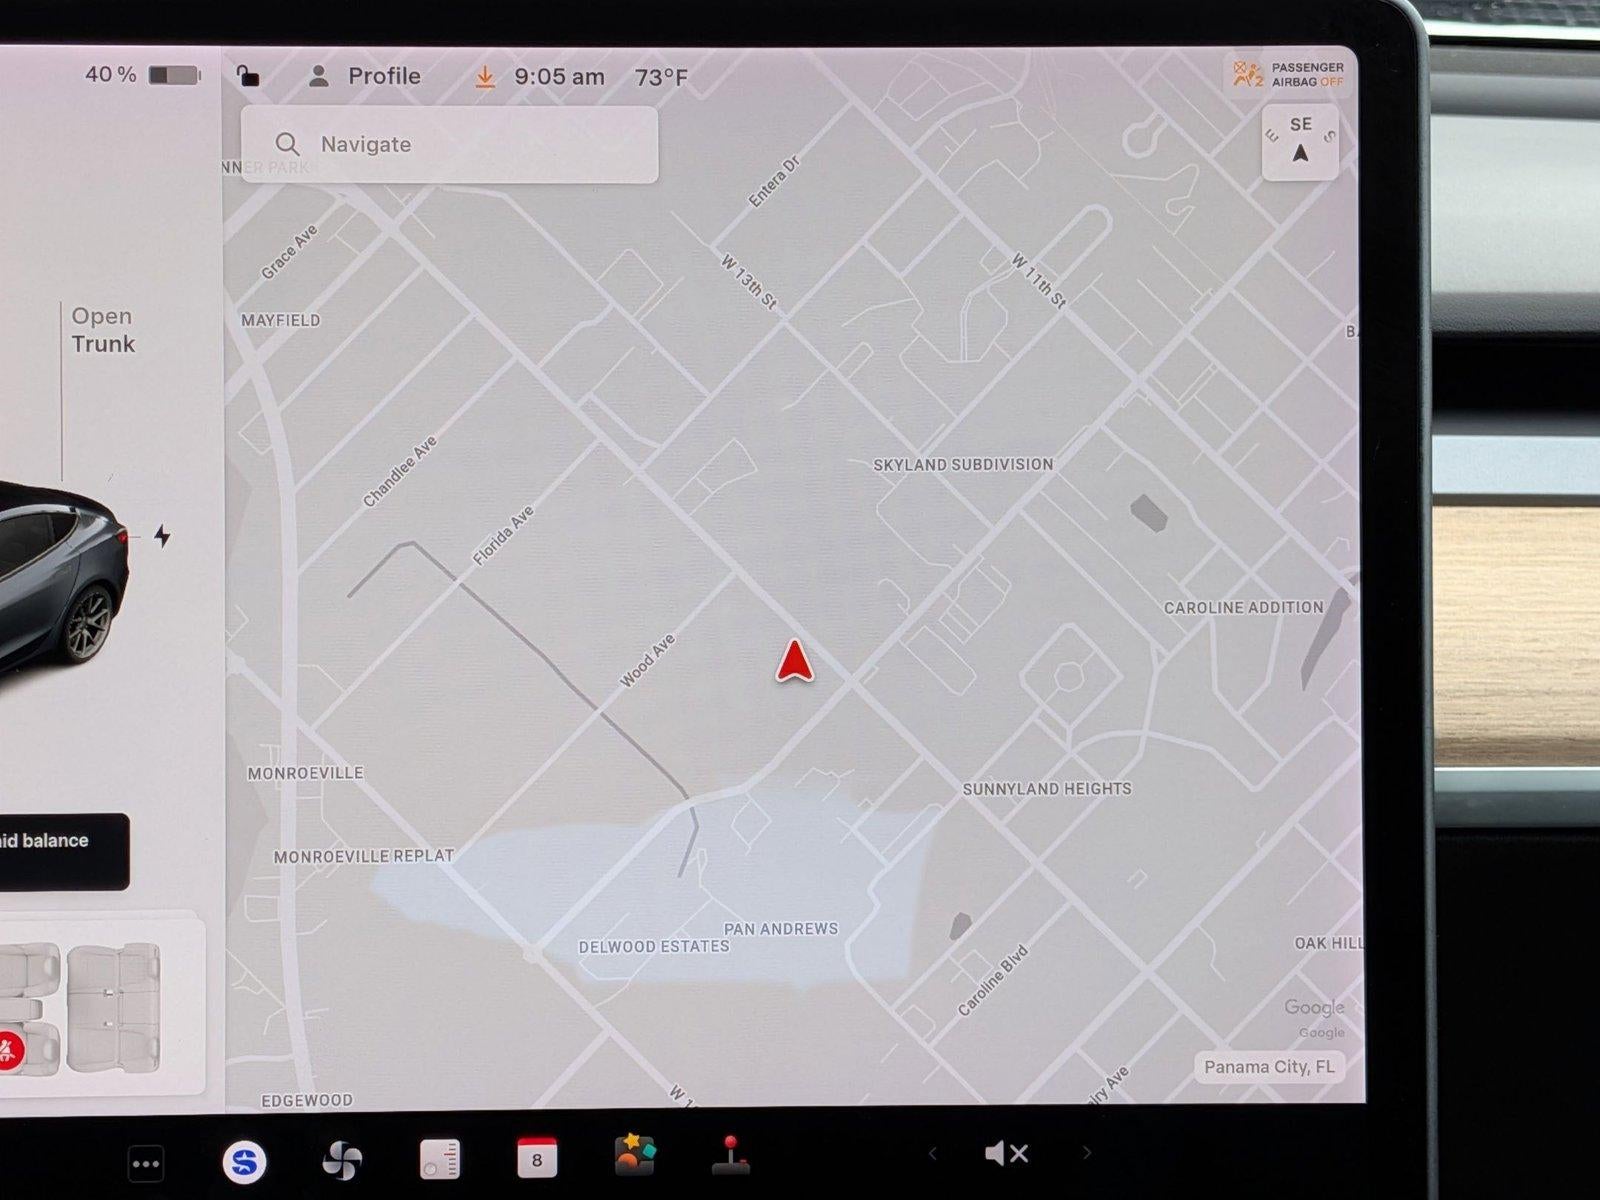Viewport: 1600px width, 1200px height.
Task: Tap Chandlee Ave street label
Action: click(x=400, y=471)
